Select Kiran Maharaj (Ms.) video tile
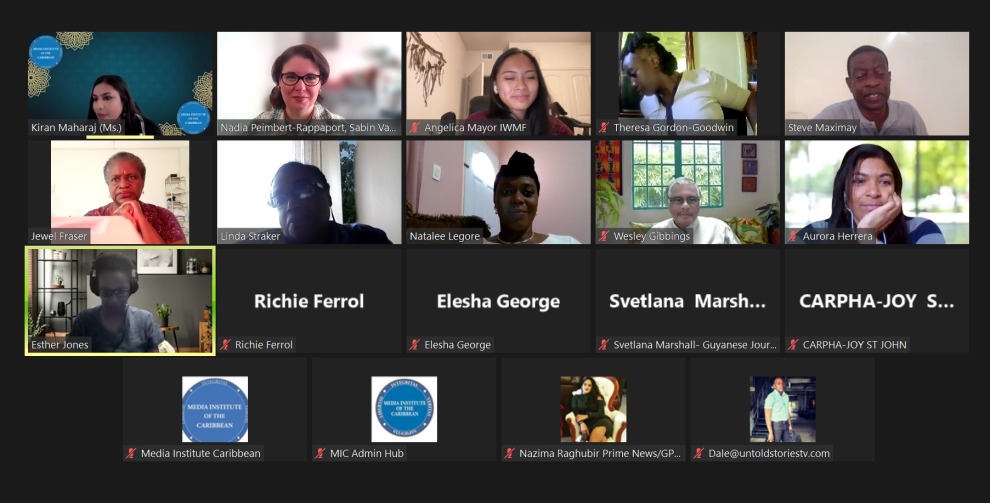The width and height of the screenshot is (990, 503). pos(120,83)
